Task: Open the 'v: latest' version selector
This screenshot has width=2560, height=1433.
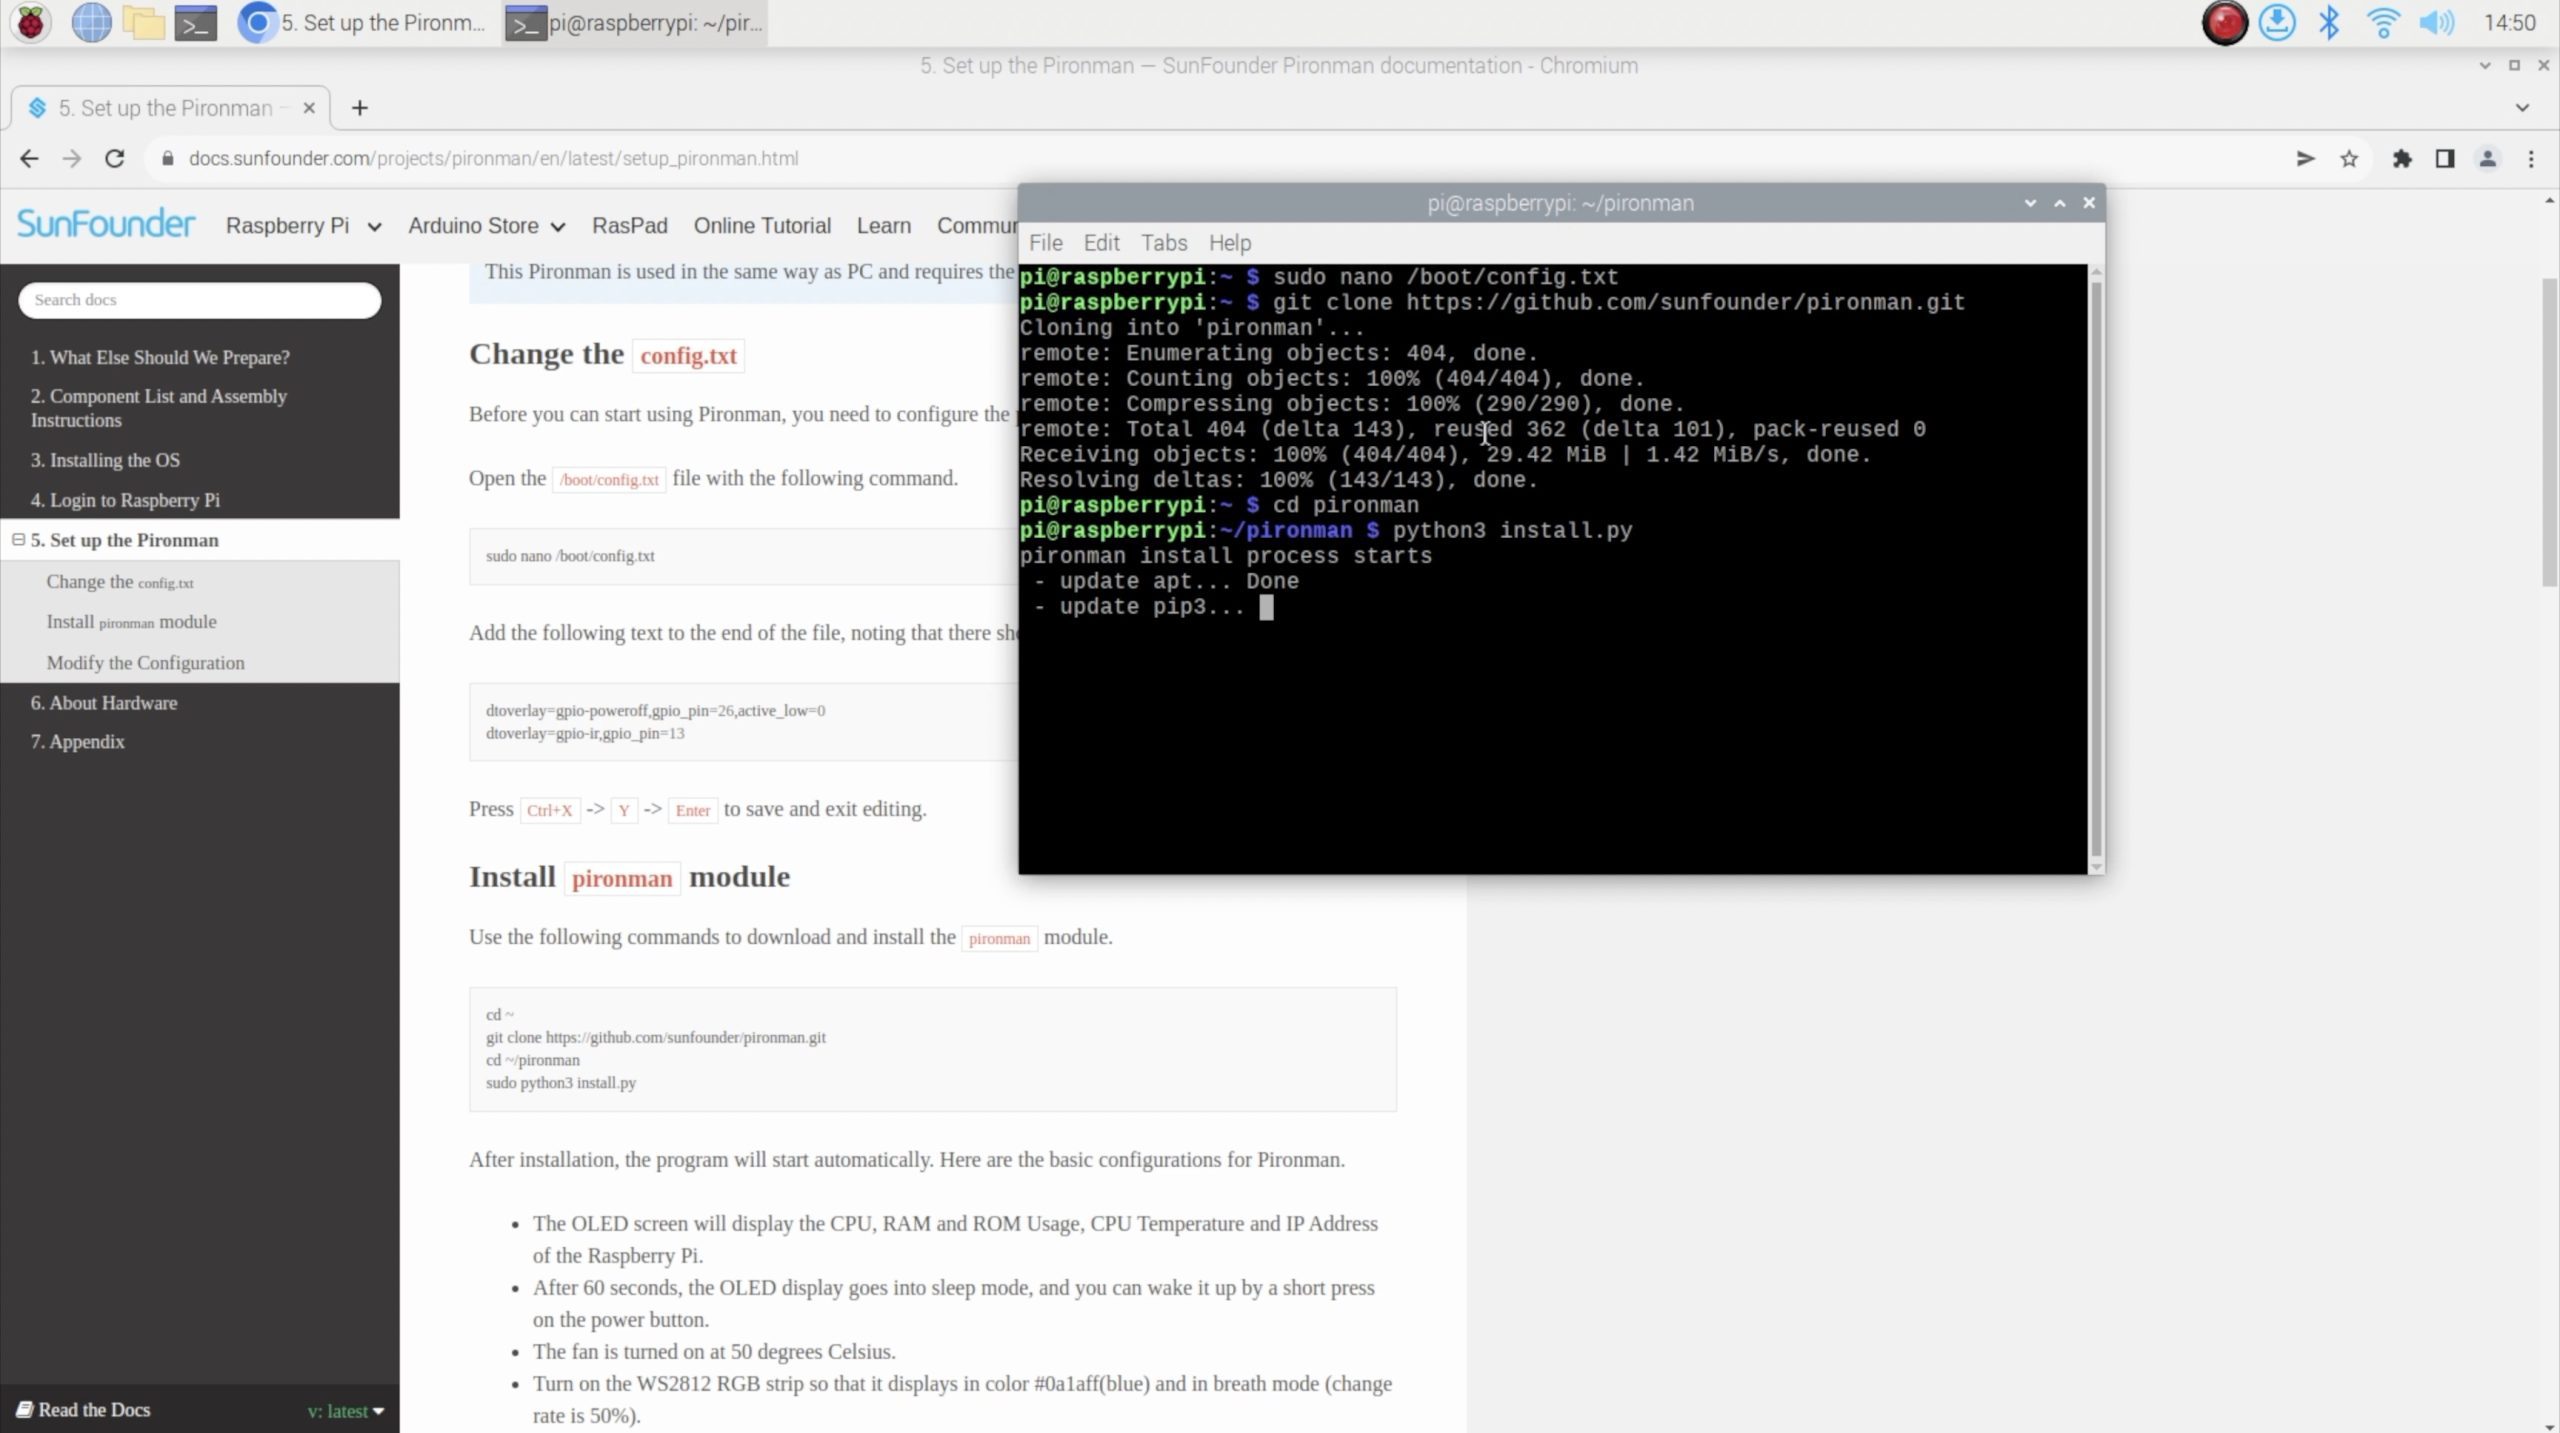Action: [x=345, y=1411]
